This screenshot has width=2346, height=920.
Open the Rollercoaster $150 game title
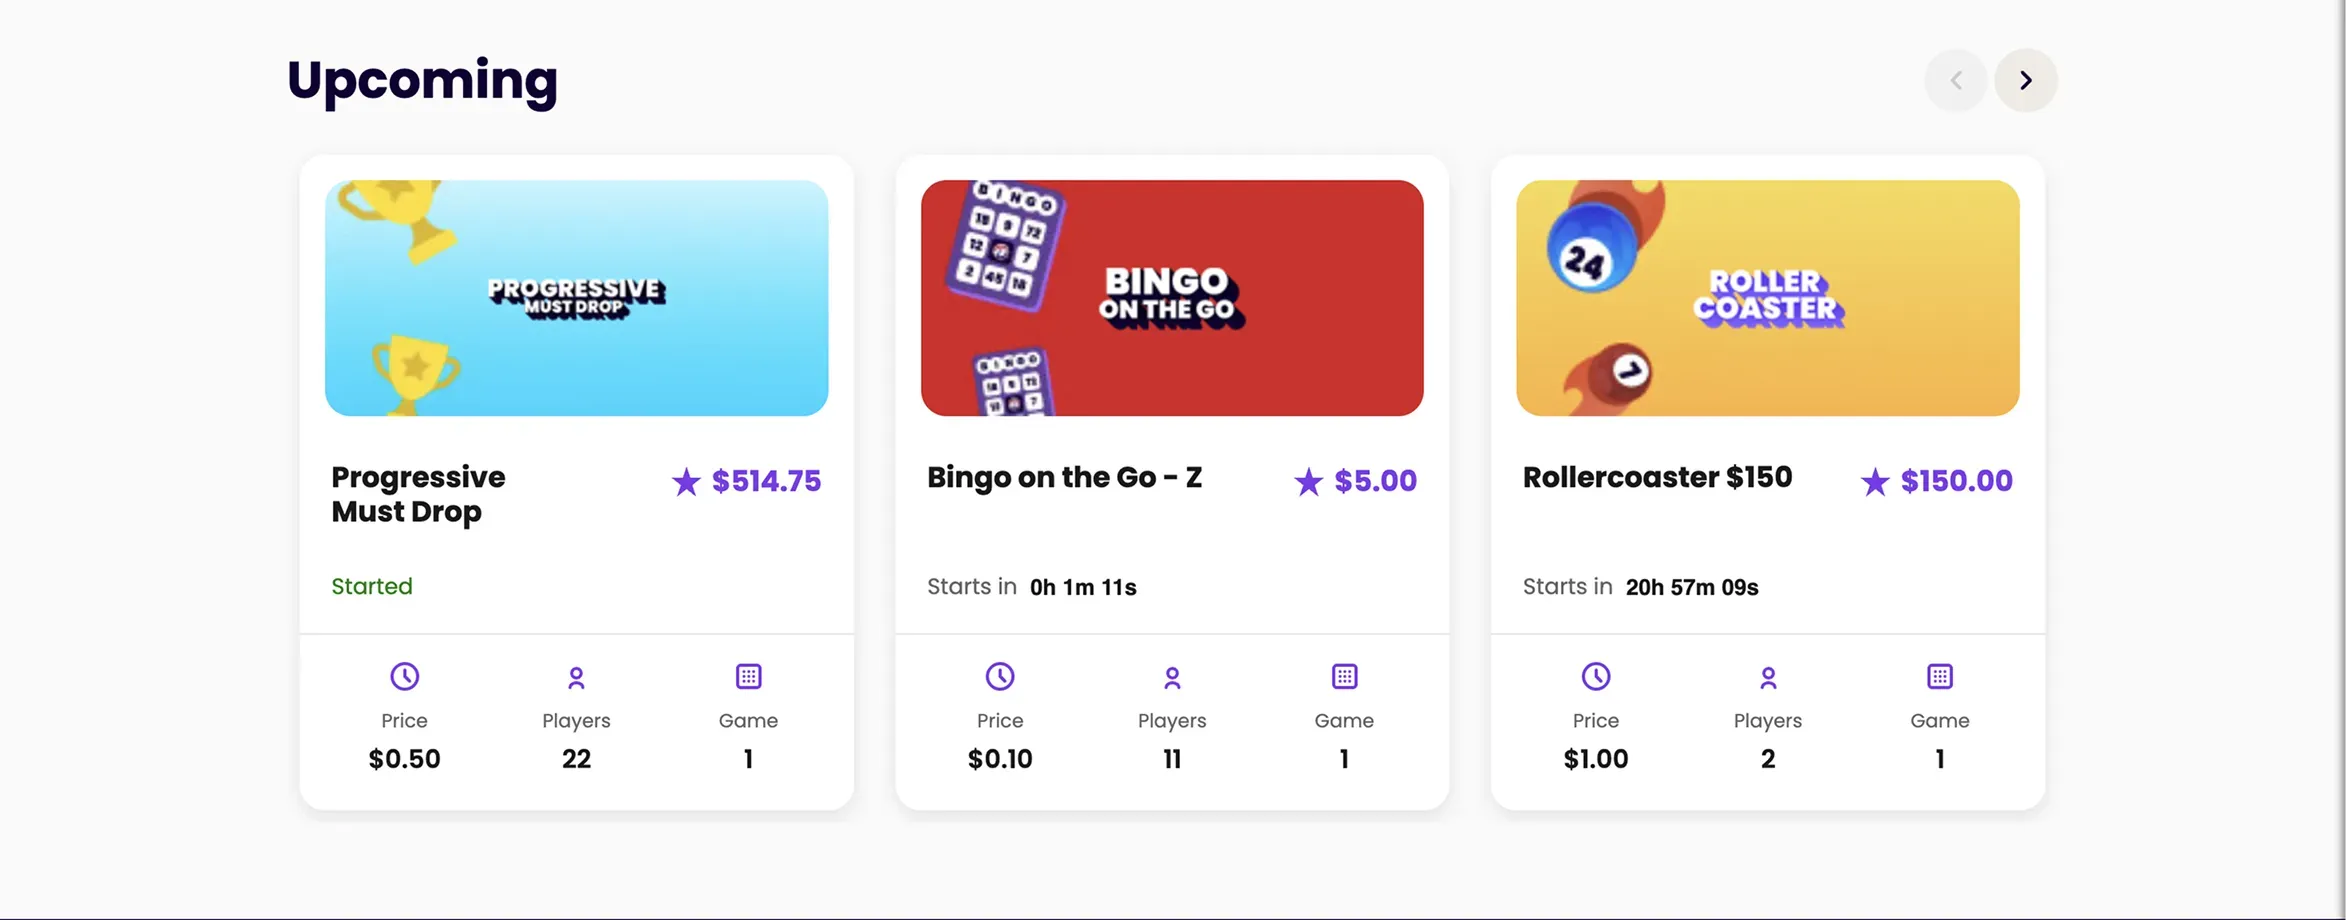pyautogui.click(x=1657, y=478)
